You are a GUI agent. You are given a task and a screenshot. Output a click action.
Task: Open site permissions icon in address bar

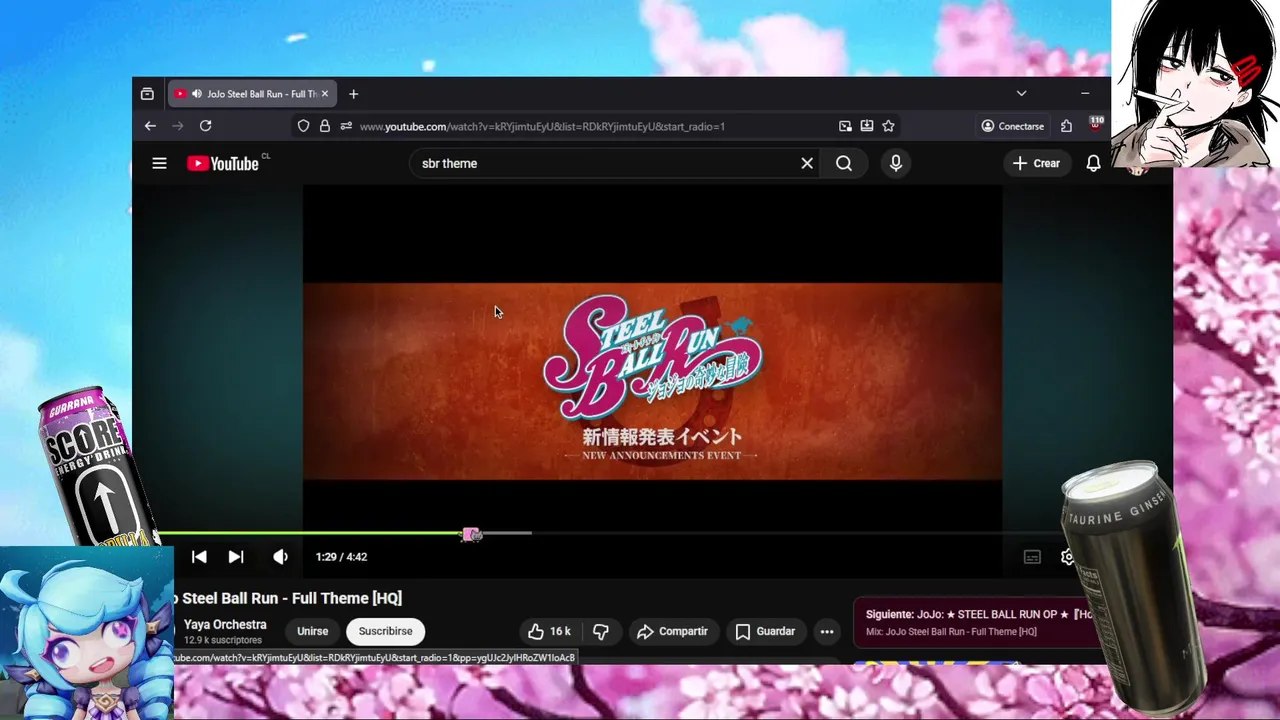[x=346, y=126]
